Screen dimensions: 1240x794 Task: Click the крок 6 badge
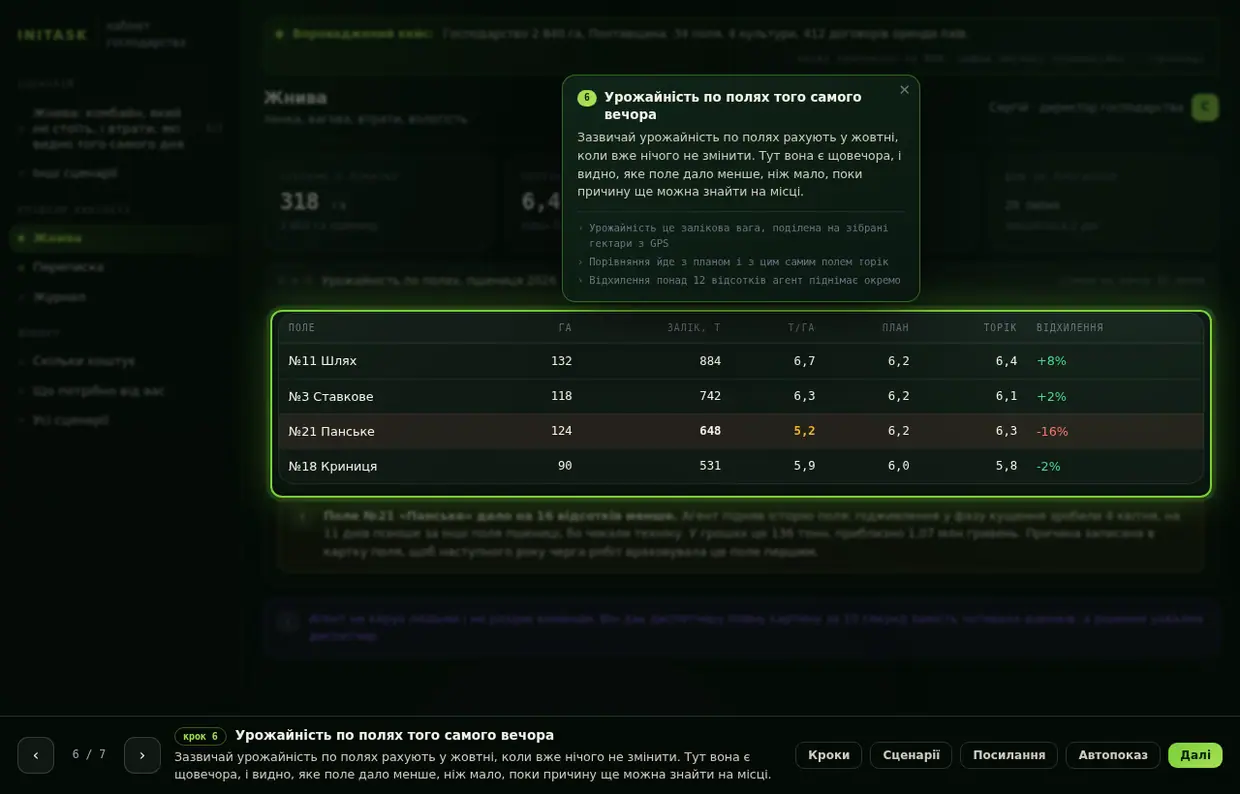pos(200,736)
